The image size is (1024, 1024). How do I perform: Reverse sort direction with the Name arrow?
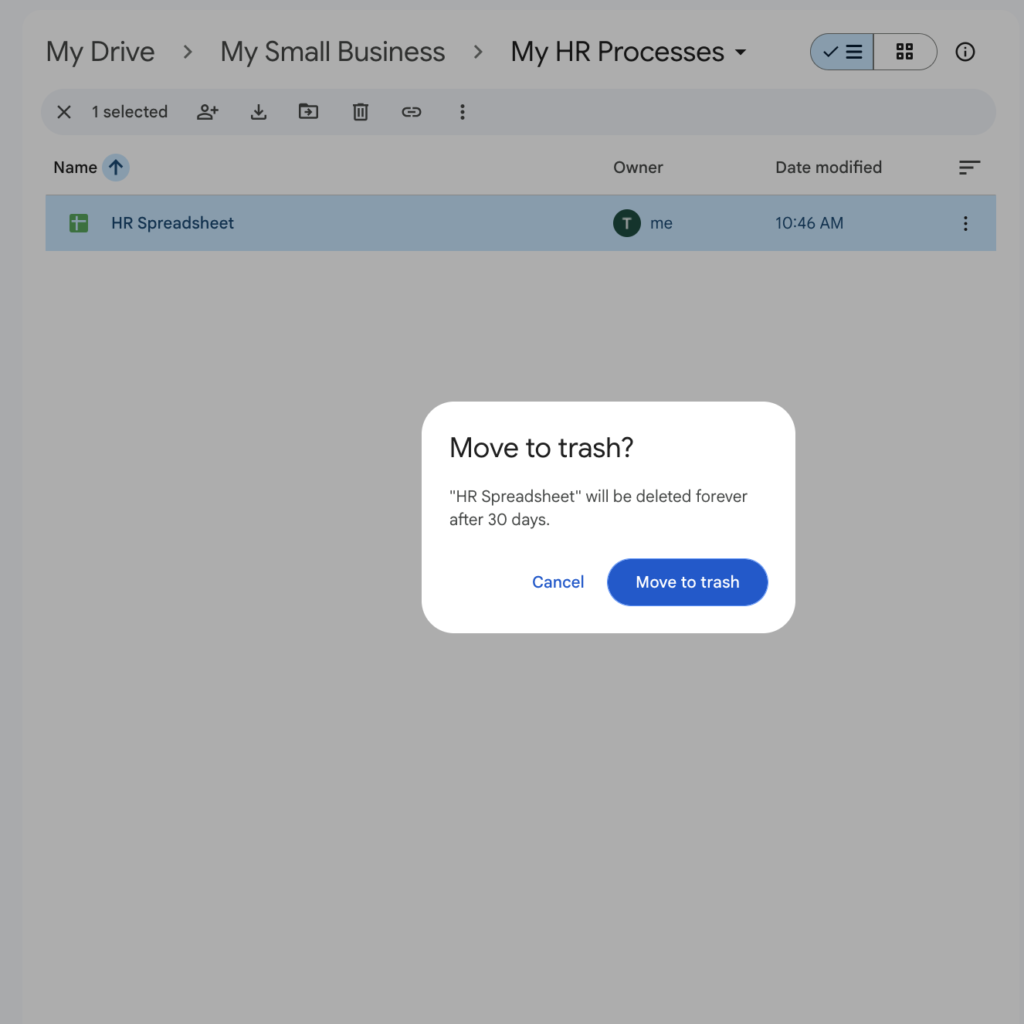click(x=116, y=167)
